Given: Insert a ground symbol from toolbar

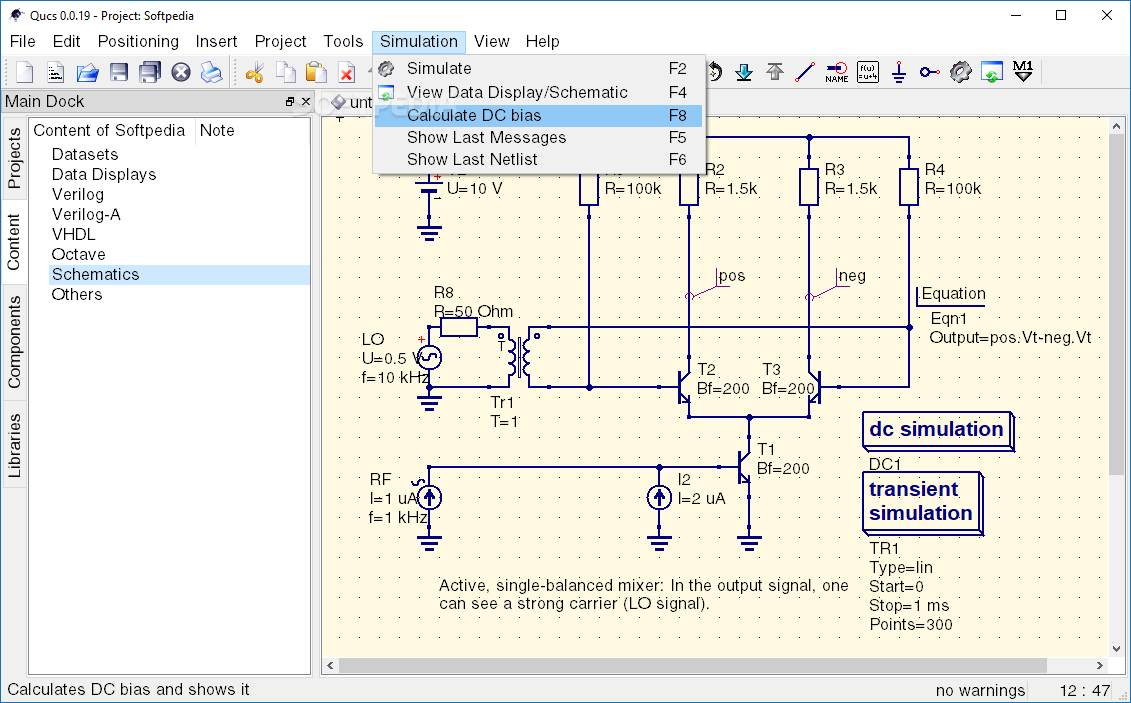Looking at the screenshot, I should click(x=899, y=72).
